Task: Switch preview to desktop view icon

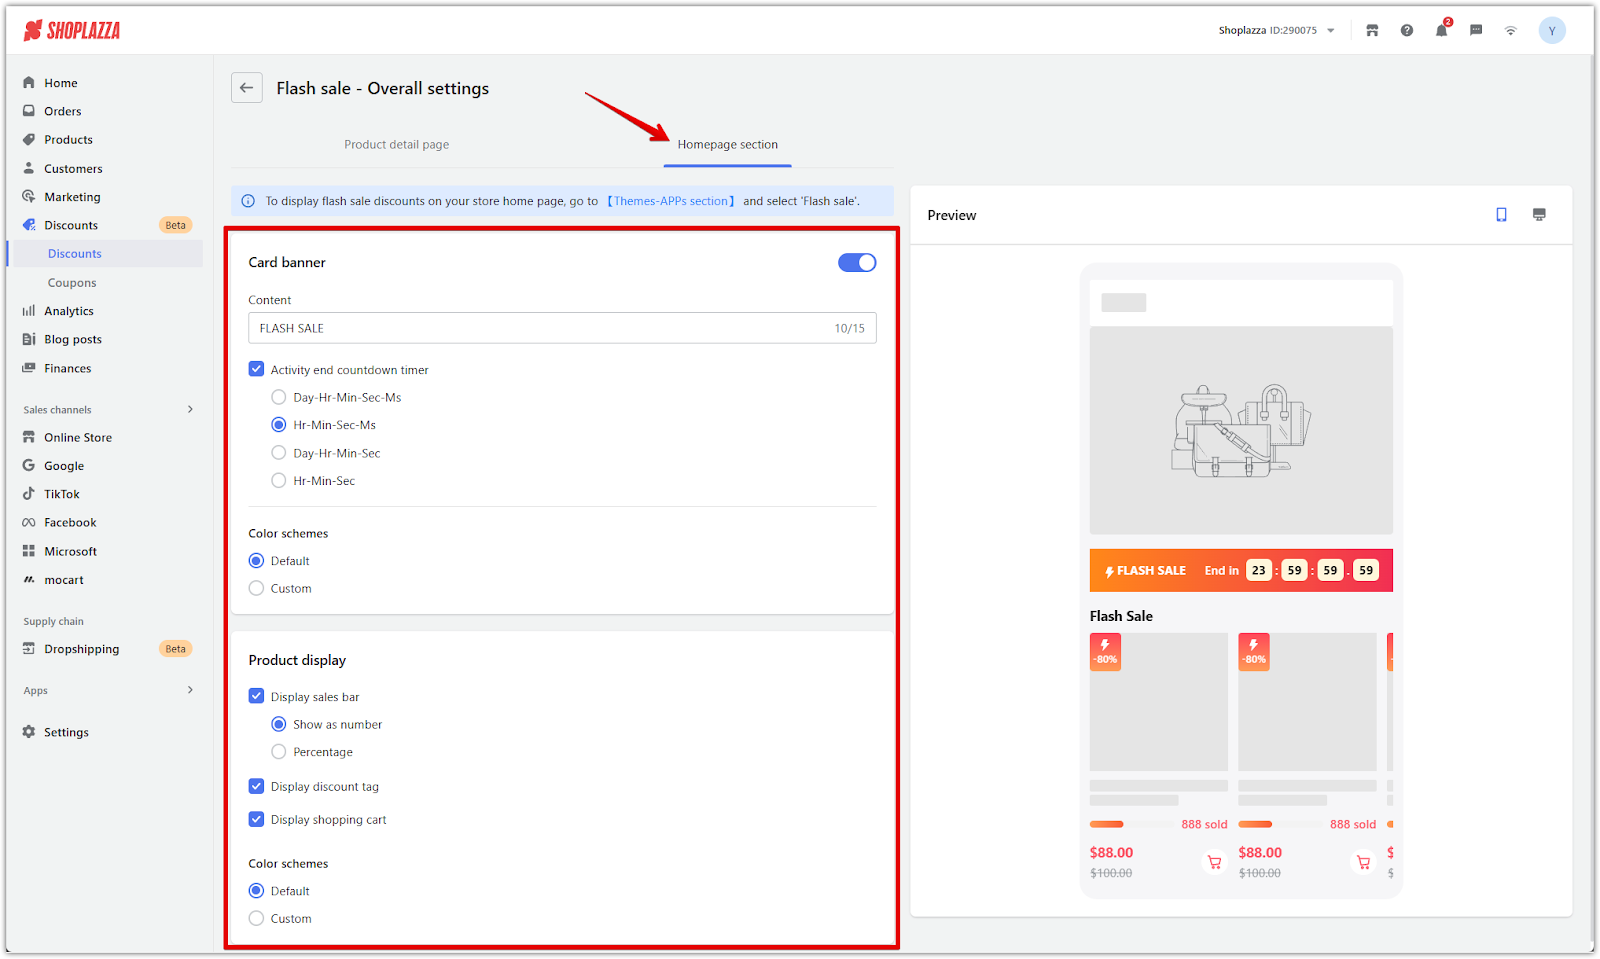Action: (x=1539, y=215)
